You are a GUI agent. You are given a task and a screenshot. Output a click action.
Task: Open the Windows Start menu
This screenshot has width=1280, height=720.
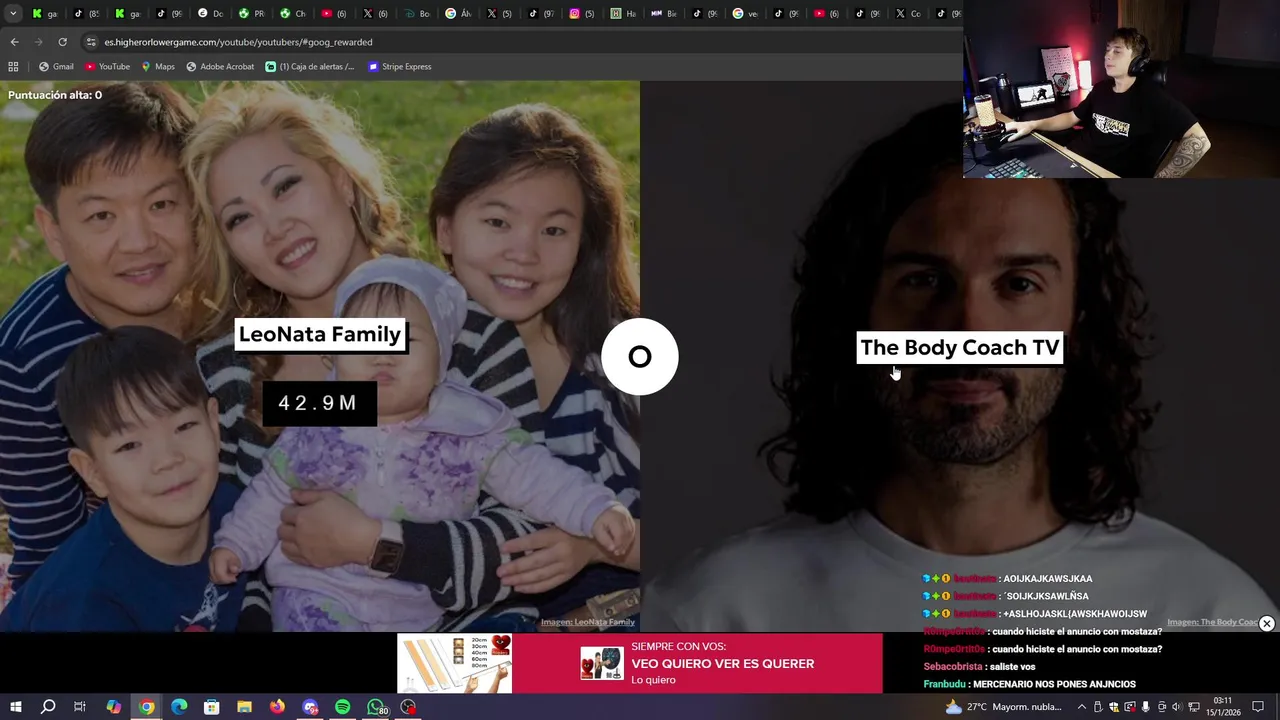click(x=15, y=707)
